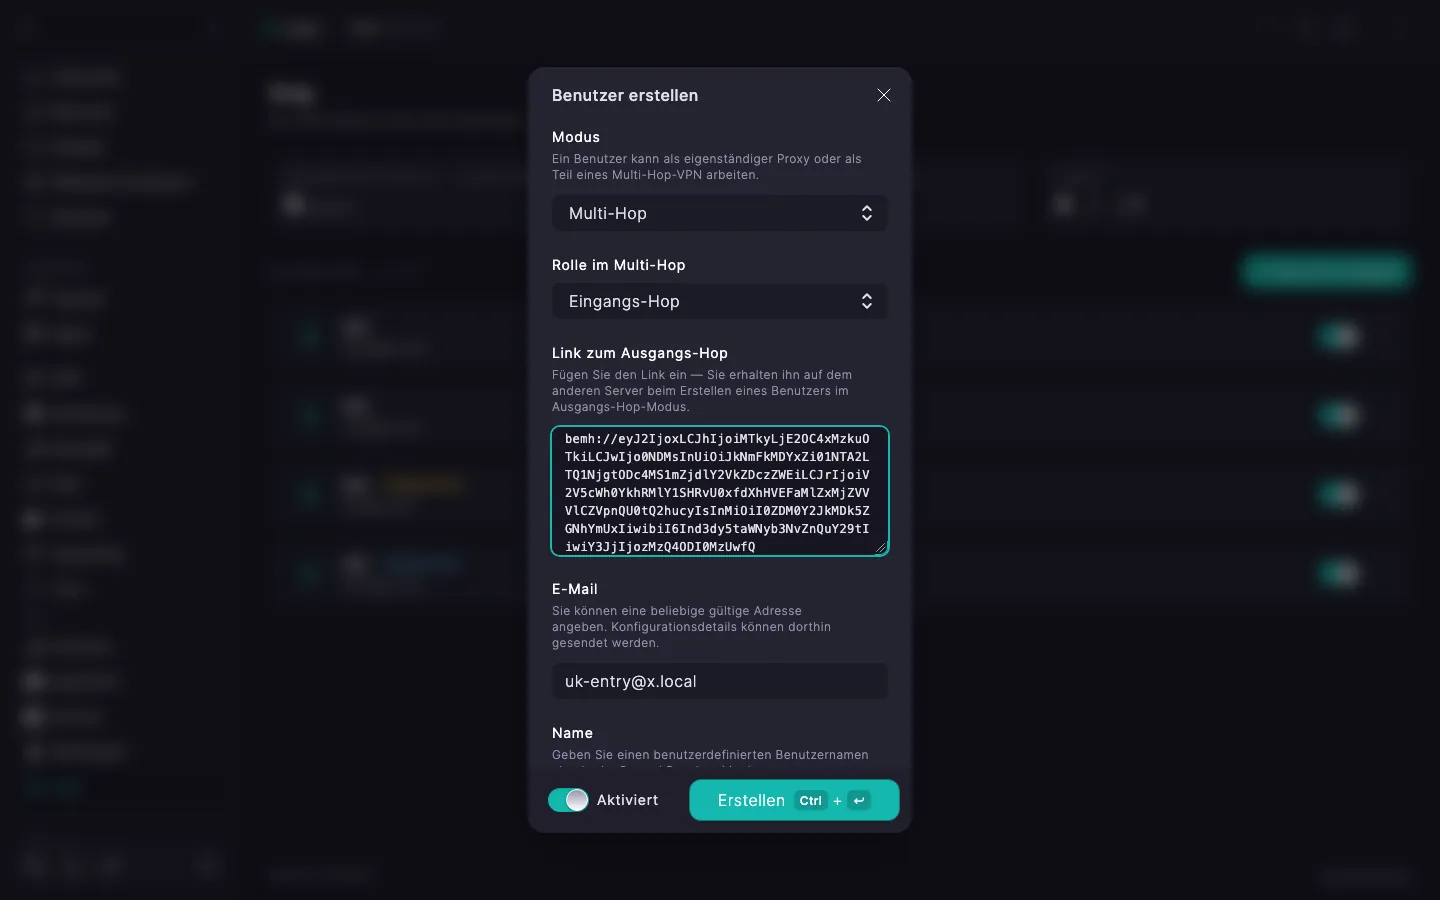The height and width of the screenshot is (900, 1440).
Task: Click the blurred green button behind dialog
Action: click(x=1326, y=271)
